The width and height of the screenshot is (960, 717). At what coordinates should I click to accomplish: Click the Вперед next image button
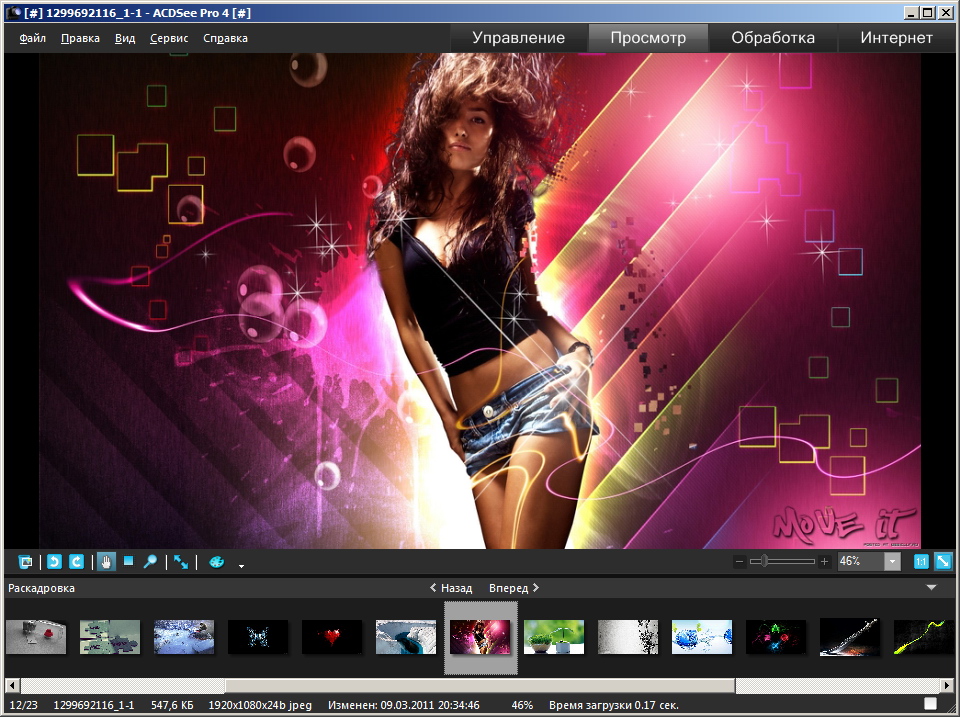click(x=514, y=588)
